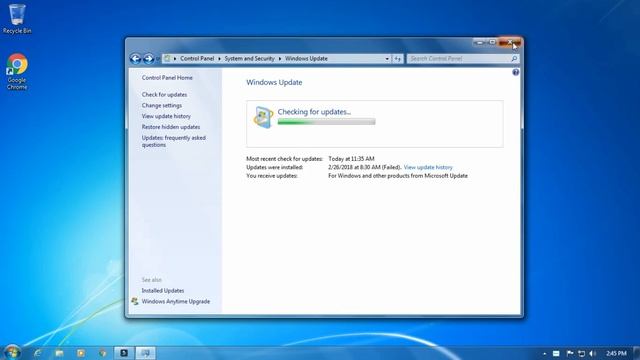Open Control Panel Home

pos(167,78)
